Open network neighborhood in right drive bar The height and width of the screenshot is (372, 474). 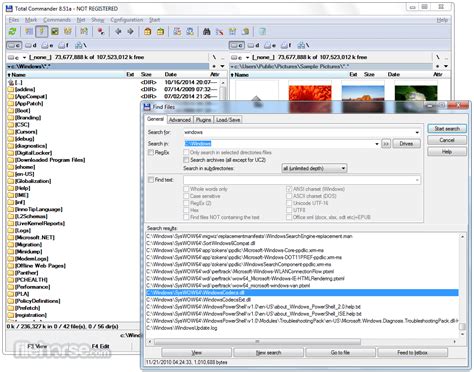tap(303, 45)
